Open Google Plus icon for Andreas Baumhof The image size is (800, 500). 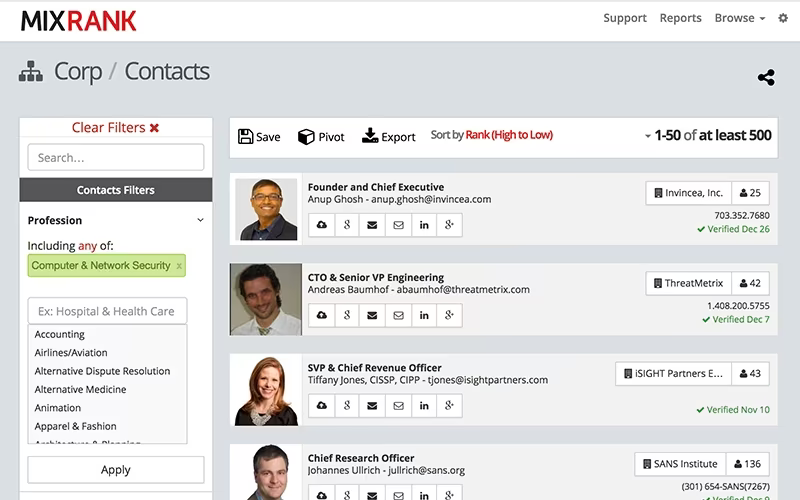(x=449, y=315)
